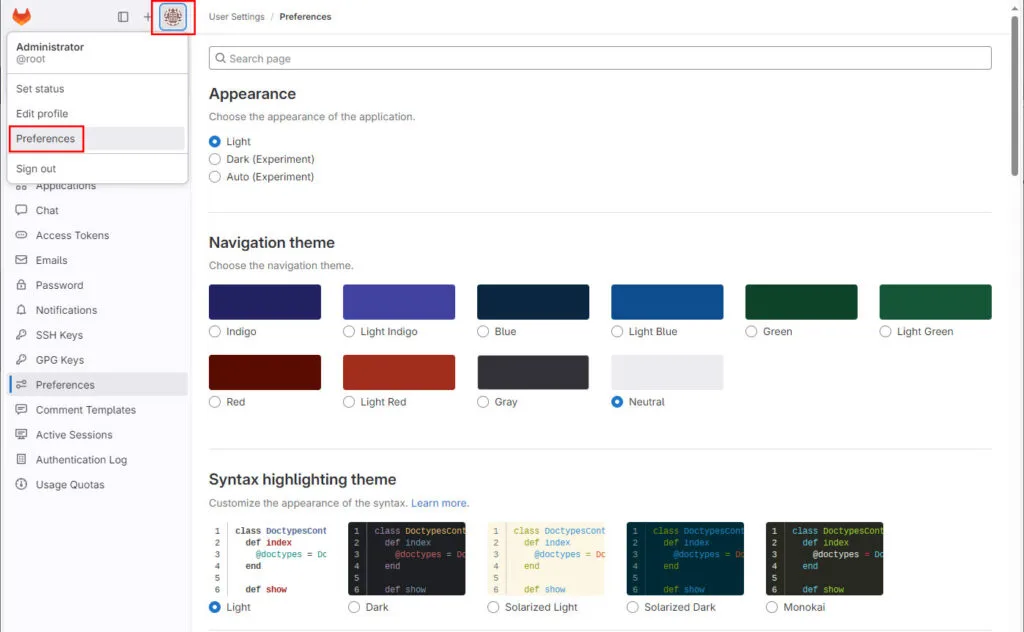The height and width of the screenshot is (632, 1024).
Task: Choose the Light Indigo navigation theme radio
Action: [x=349, y=332]
